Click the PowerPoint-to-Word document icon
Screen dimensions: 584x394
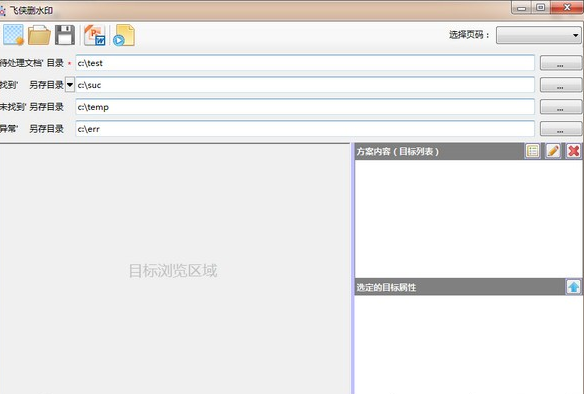[x=95, y=35]
